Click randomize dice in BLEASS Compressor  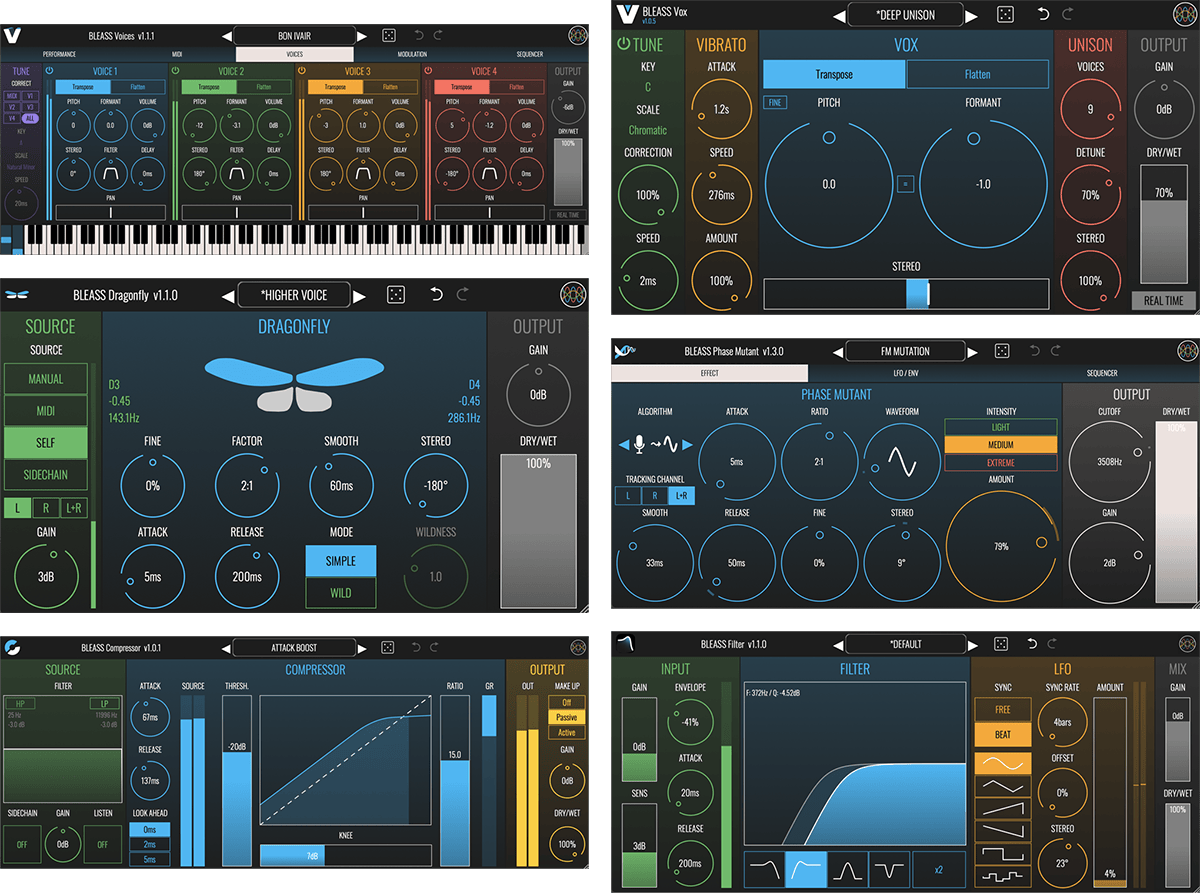point(387,647)
